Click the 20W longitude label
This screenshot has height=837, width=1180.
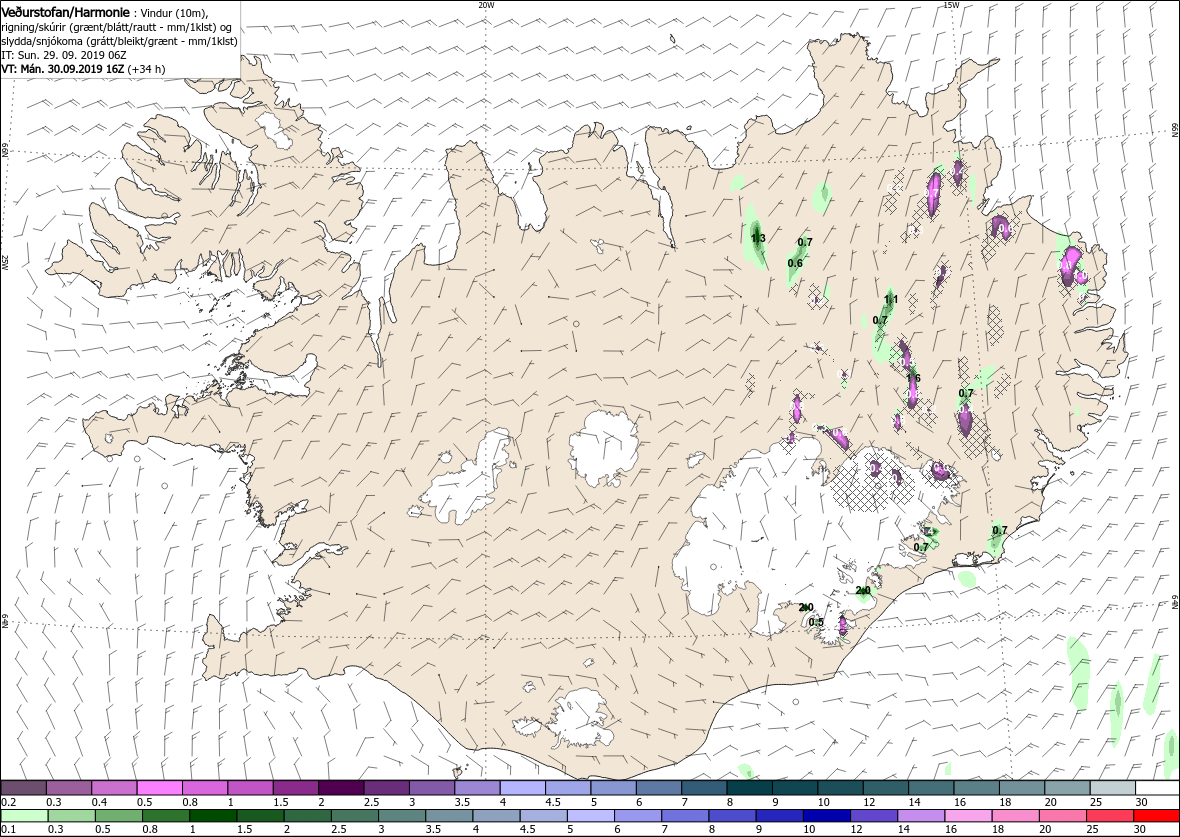[486, 5]
